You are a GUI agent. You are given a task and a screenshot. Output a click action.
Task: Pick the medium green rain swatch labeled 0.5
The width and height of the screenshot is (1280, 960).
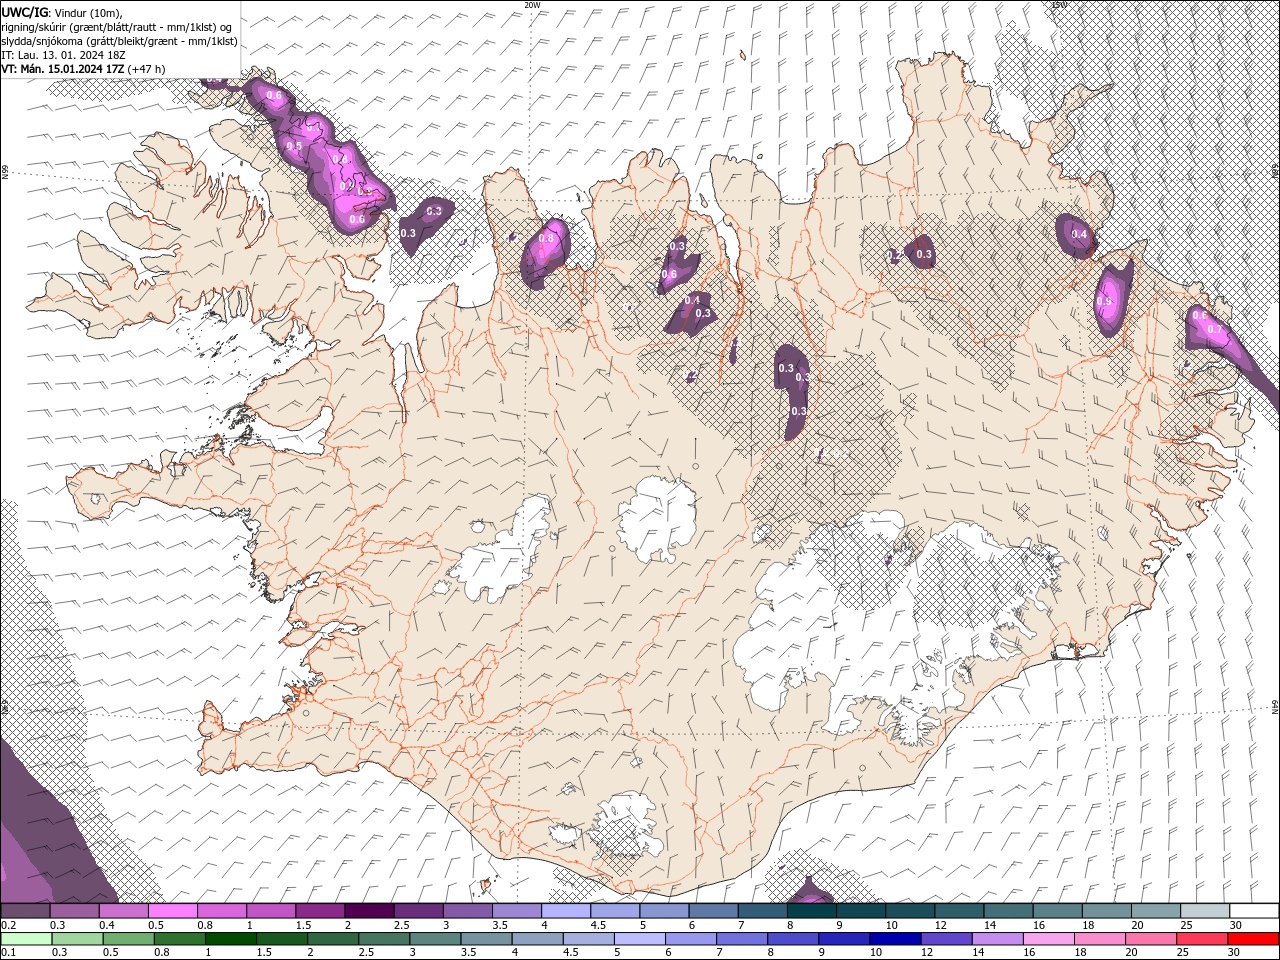click(x=128, y=939)
